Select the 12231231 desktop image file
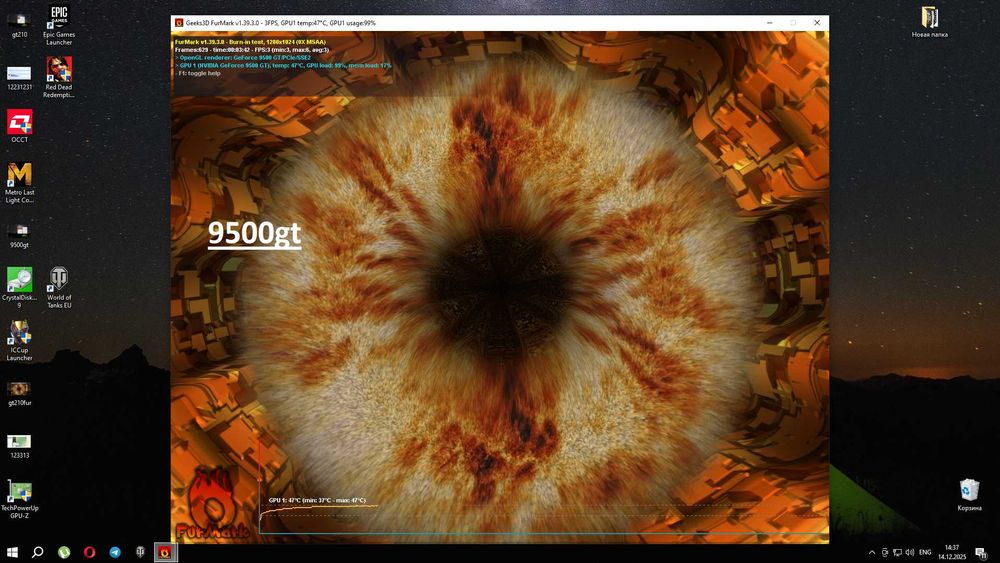1000x563 pixels. 19,78
